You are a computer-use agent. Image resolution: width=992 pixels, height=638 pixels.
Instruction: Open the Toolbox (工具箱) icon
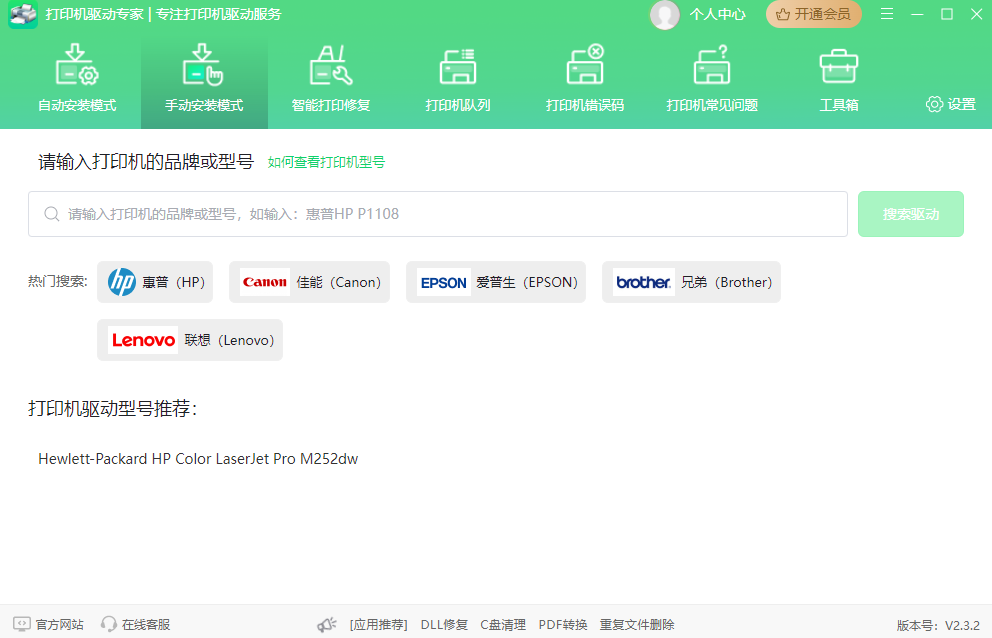(x=838, y=67)
